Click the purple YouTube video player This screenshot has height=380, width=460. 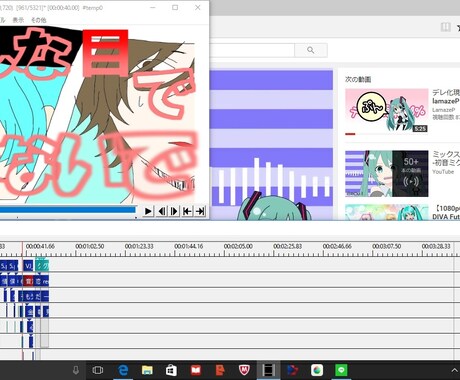271,145
